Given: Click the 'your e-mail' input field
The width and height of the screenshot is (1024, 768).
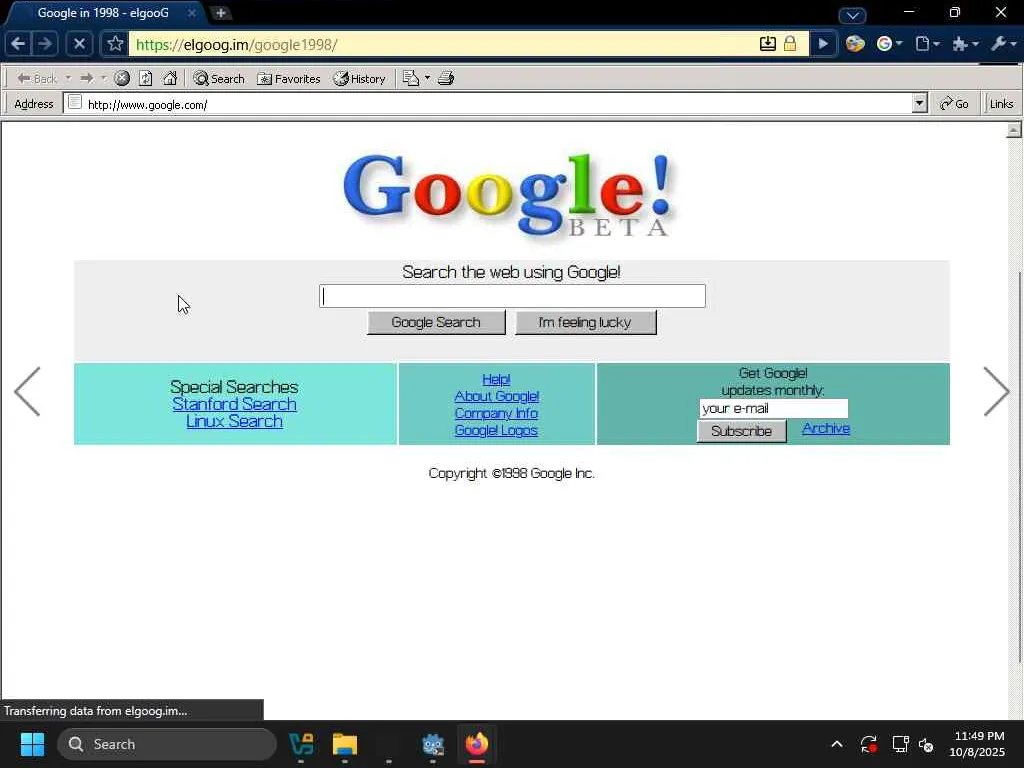Looking at the screenshot, I should pyautogui.click(x=774, y=409).
